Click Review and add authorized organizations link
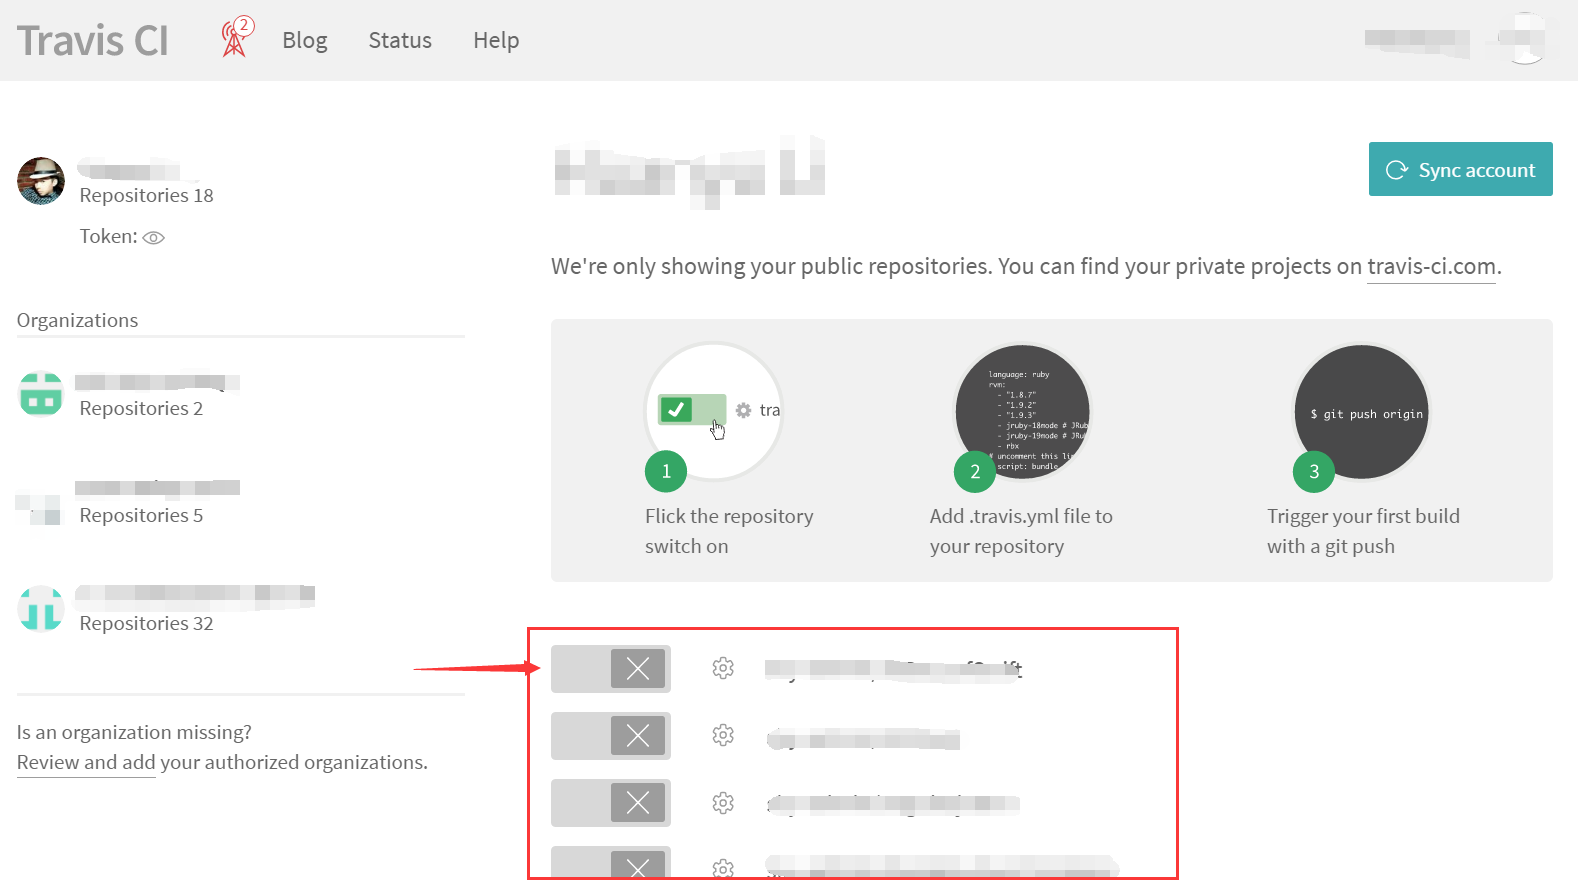Screen dimensions: 1578x880 pyautogui.click(x=86, y=763)
